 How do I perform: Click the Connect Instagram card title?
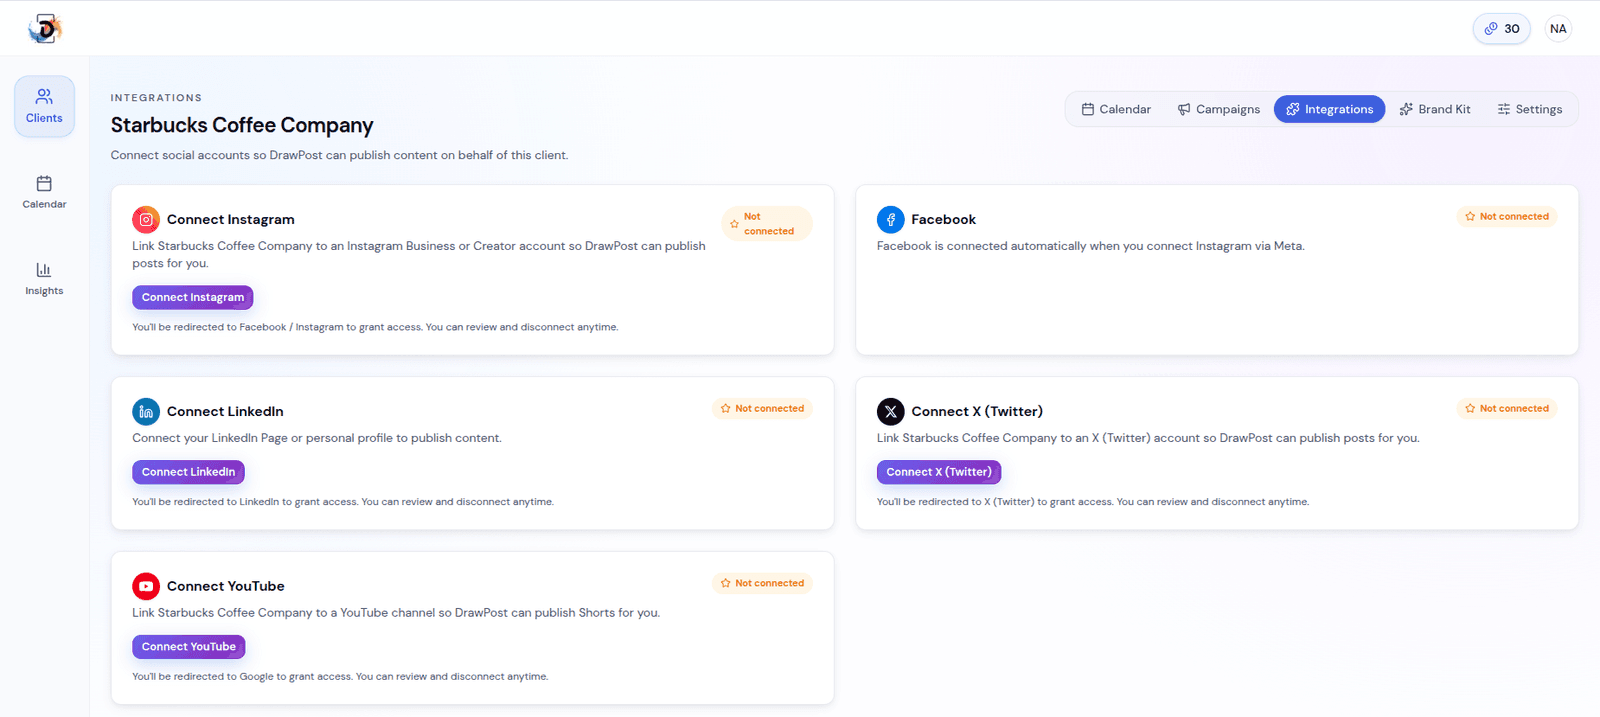pyautogui.click(x=231, y=219)
